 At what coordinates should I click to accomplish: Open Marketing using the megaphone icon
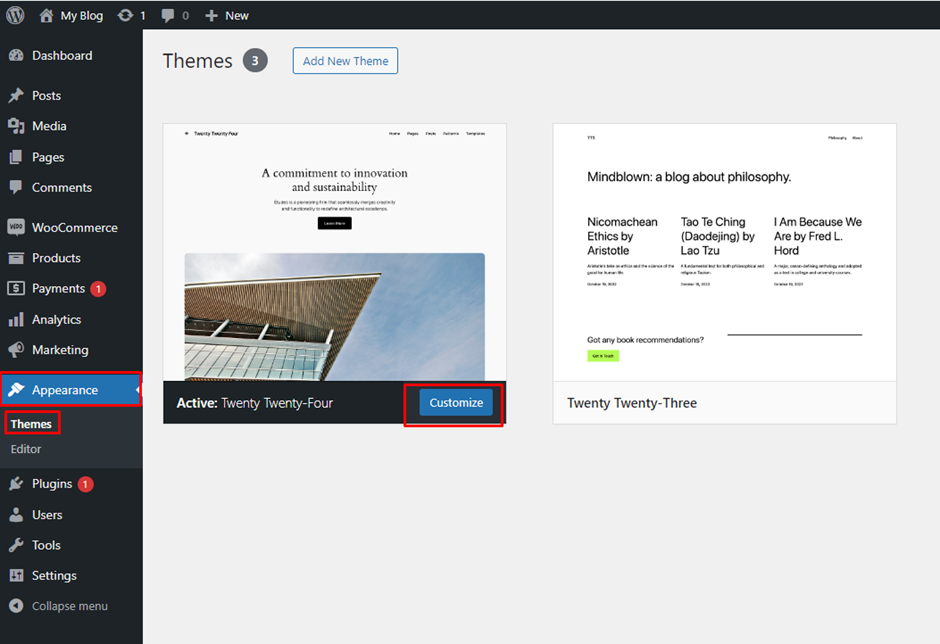pos(24,349)
